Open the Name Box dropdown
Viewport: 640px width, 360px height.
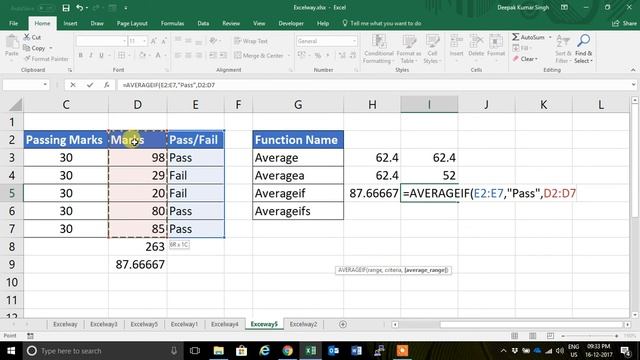pyautogui.click(x=45, y=85)
